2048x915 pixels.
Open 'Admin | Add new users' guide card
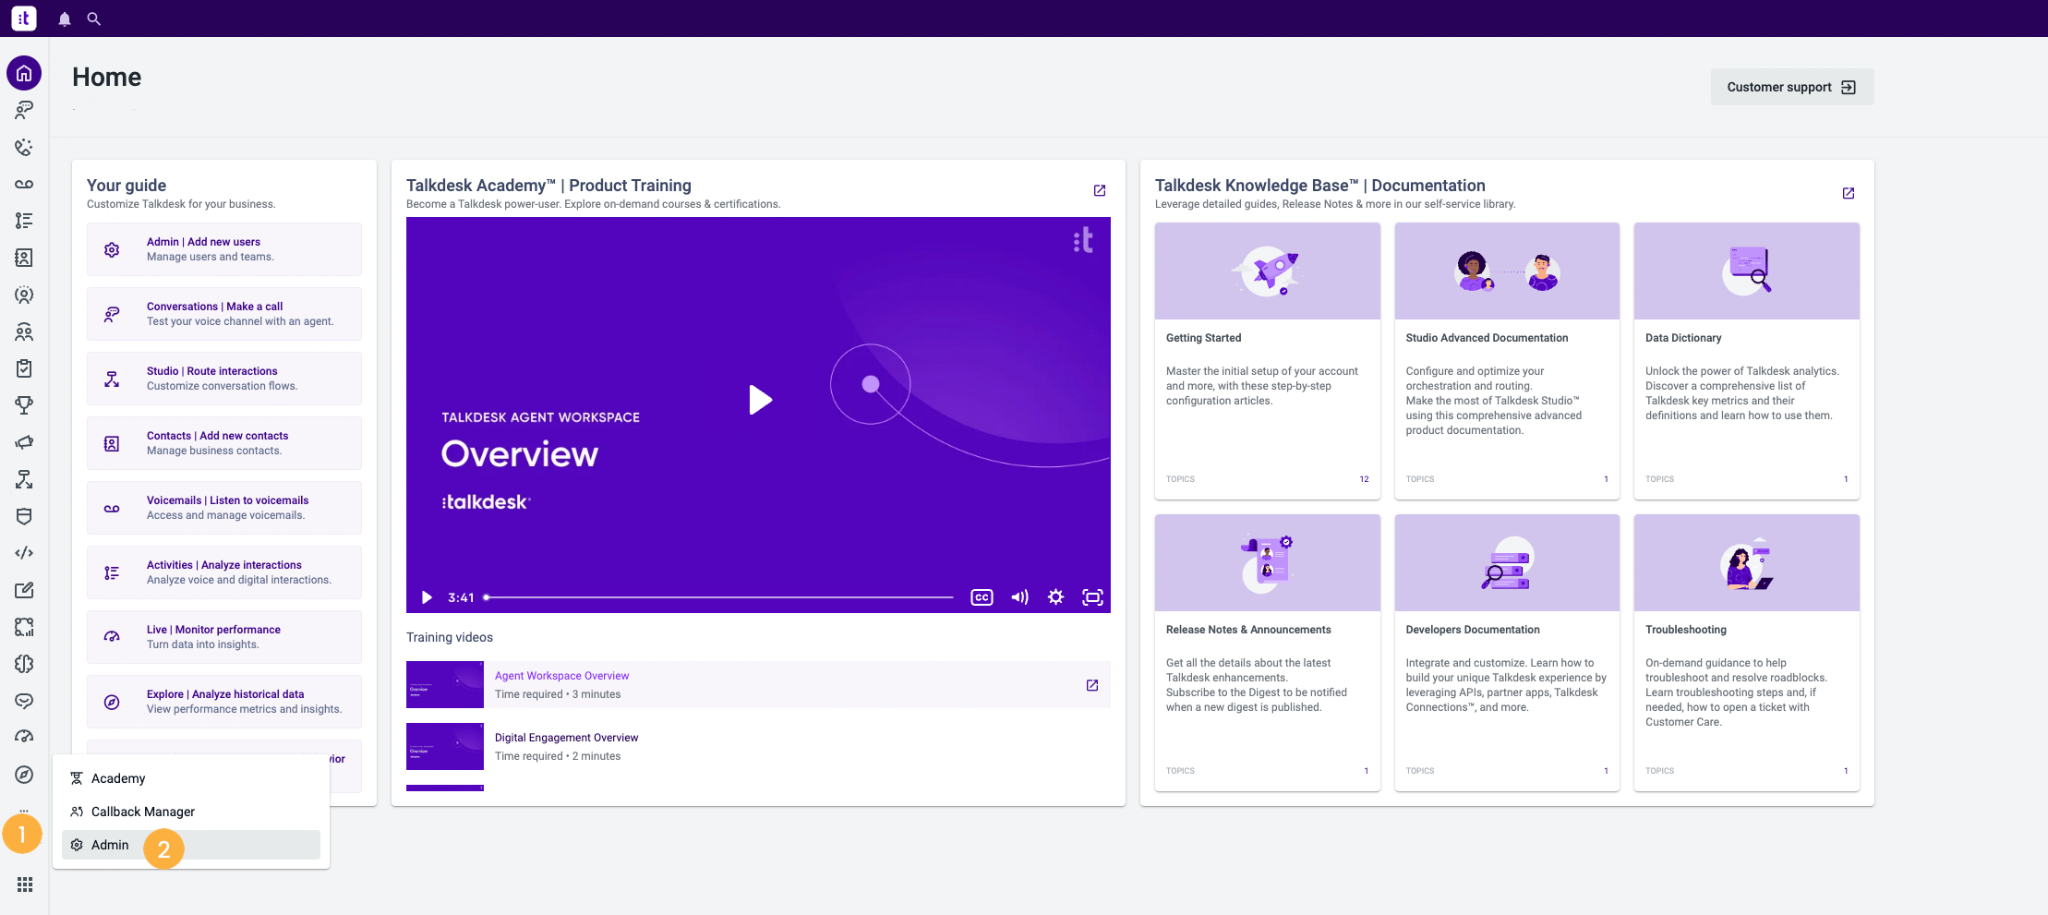tap(224, 249)
